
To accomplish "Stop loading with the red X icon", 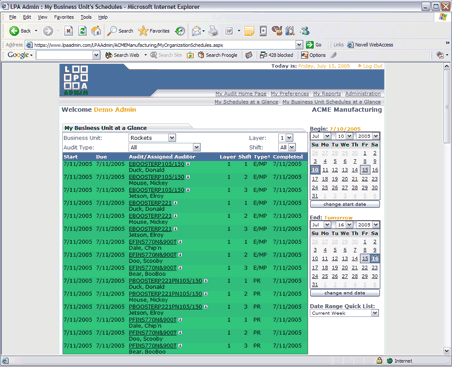I will [68, 31].
